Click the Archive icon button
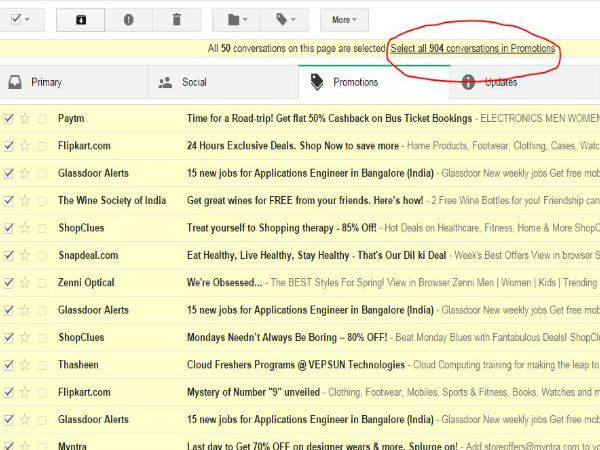The width and height of the screenshot is (600, 450). coord(80,20)
